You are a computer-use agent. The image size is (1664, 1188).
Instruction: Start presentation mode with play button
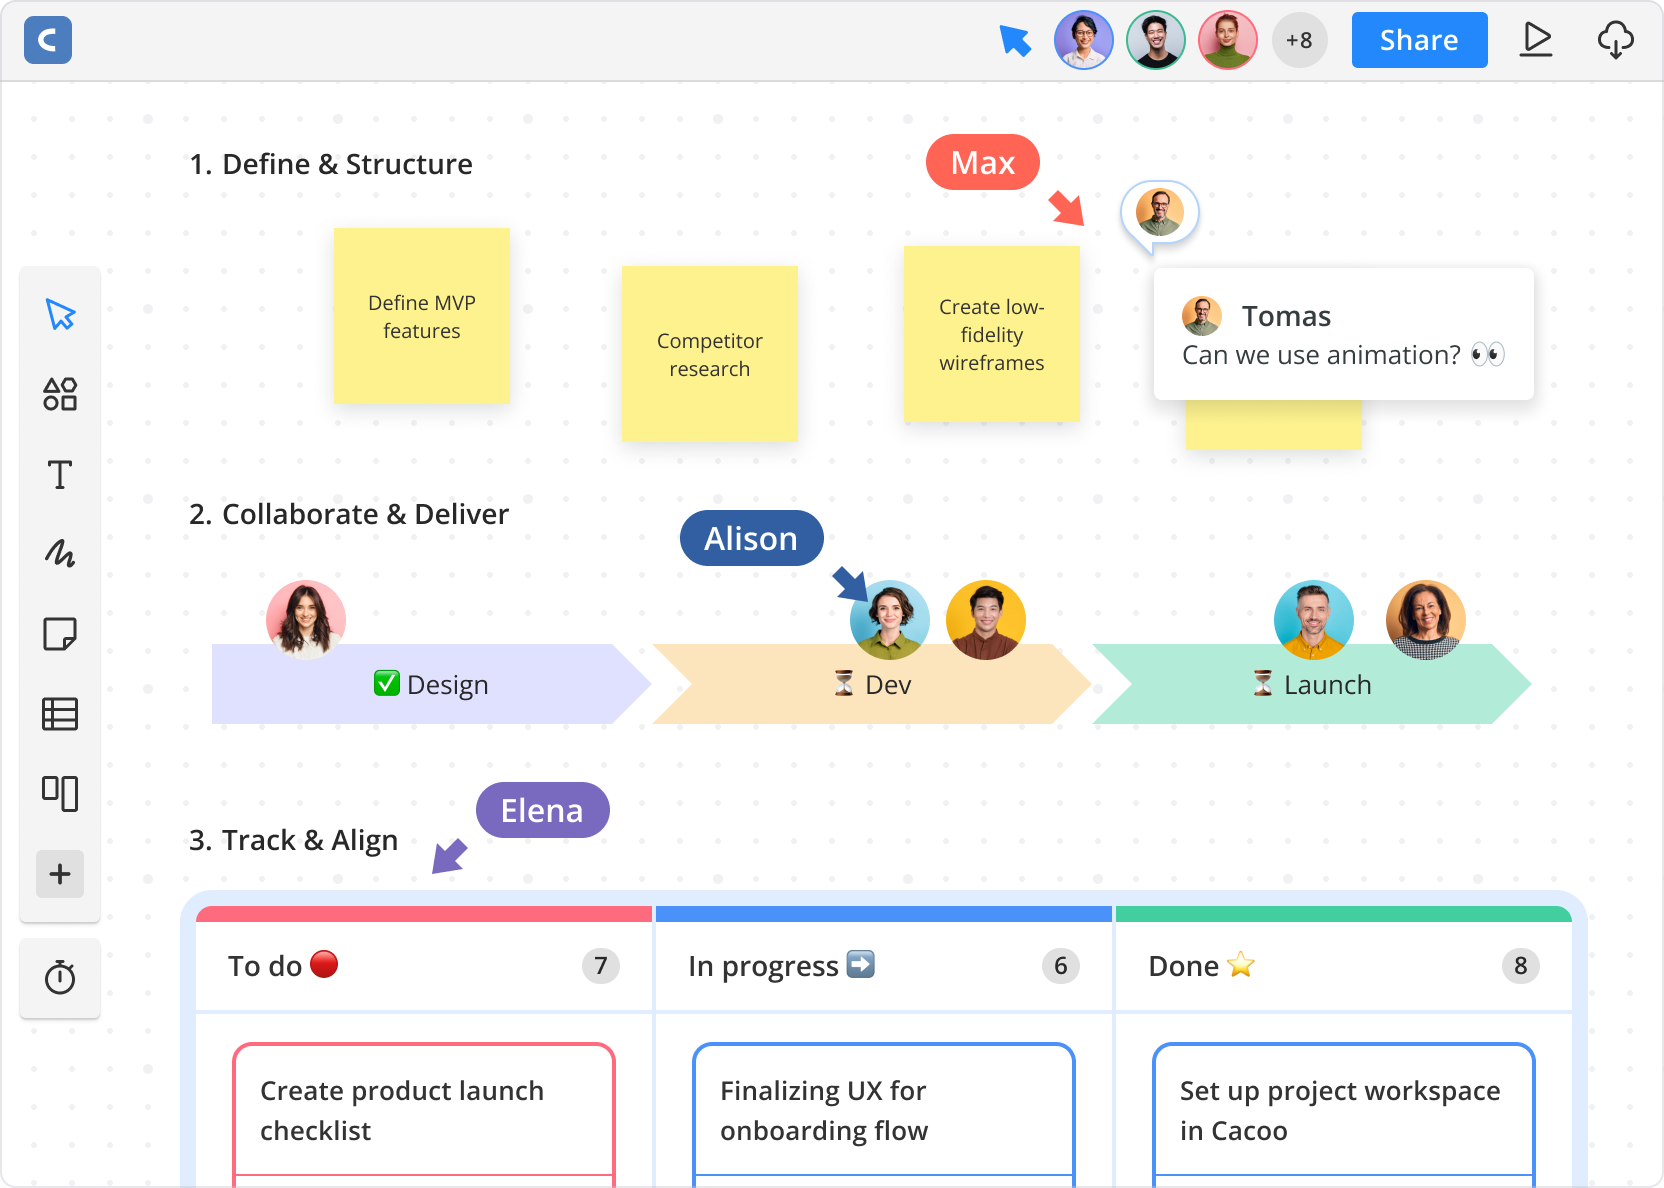point(1536,40)
